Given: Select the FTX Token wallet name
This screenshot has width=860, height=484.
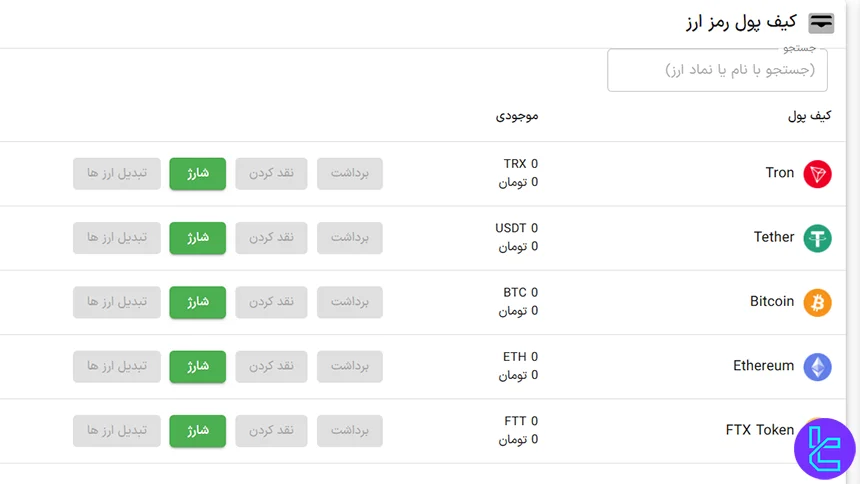Looking at the screenshot, I should coord(759,430).
